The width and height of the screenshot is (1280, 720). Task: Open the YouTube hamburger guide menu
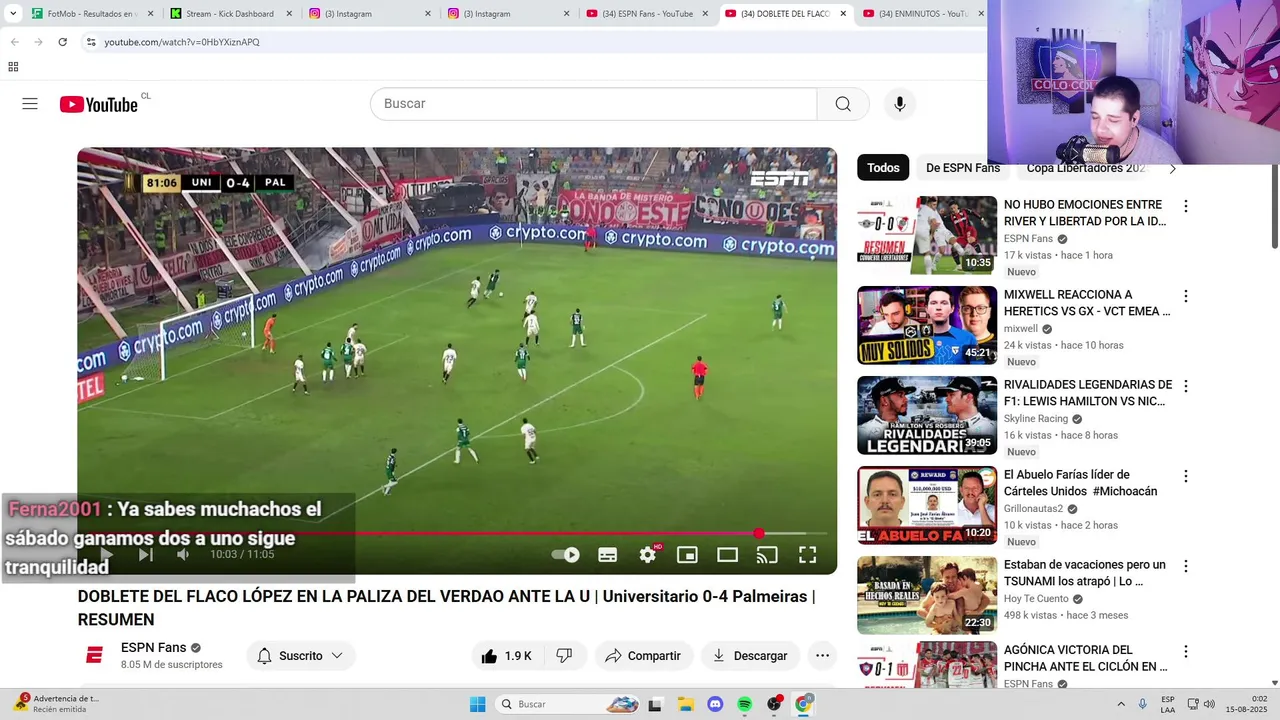(x=30, y=104)
